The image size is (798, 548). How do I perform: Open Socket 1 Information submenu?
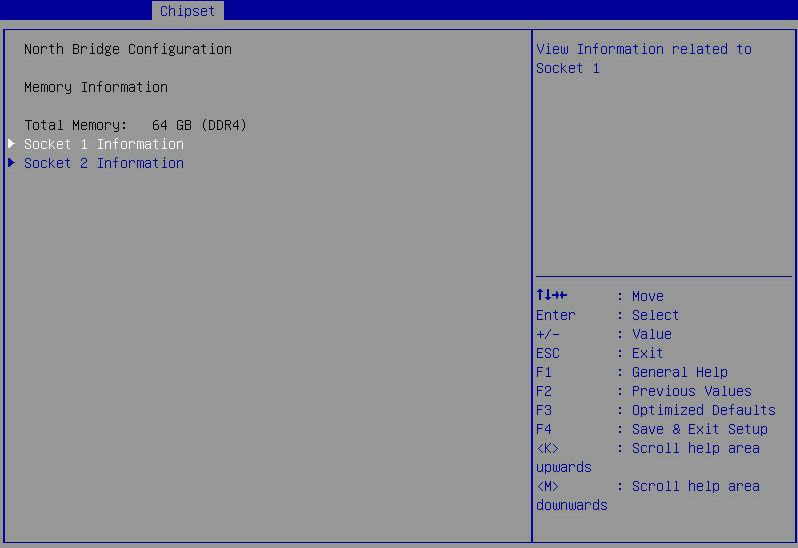pyautogui.click(x=104, y=144)
